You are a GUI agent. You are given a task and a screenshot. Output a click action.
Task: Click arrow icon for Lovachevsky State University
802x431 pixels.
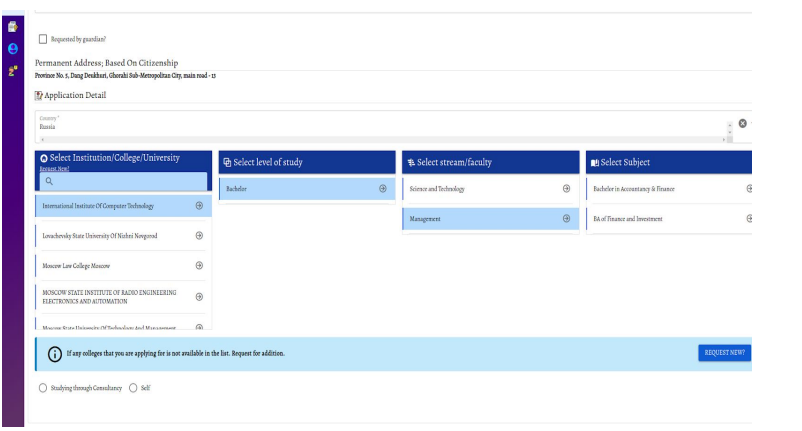click(x=199, y=236)
